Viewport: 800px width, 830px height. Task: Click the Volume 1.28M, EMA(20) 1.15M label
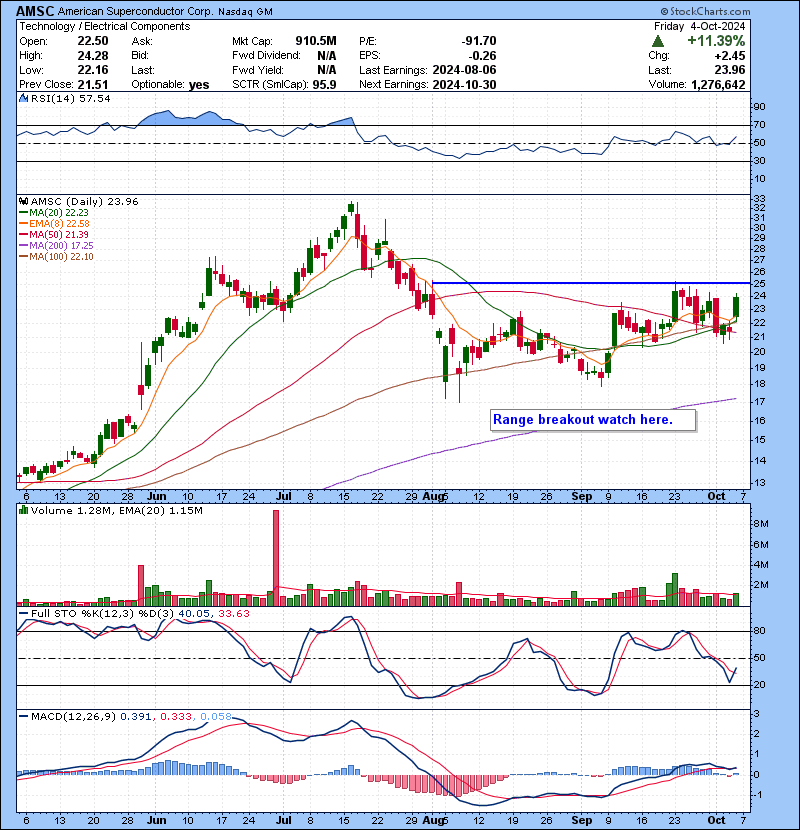coord(116,510)
